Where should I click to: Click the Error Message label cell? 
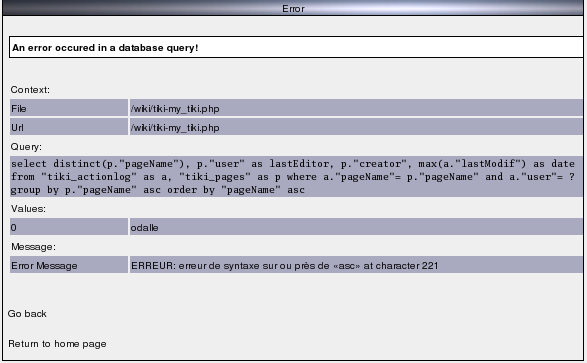point(69,265)
